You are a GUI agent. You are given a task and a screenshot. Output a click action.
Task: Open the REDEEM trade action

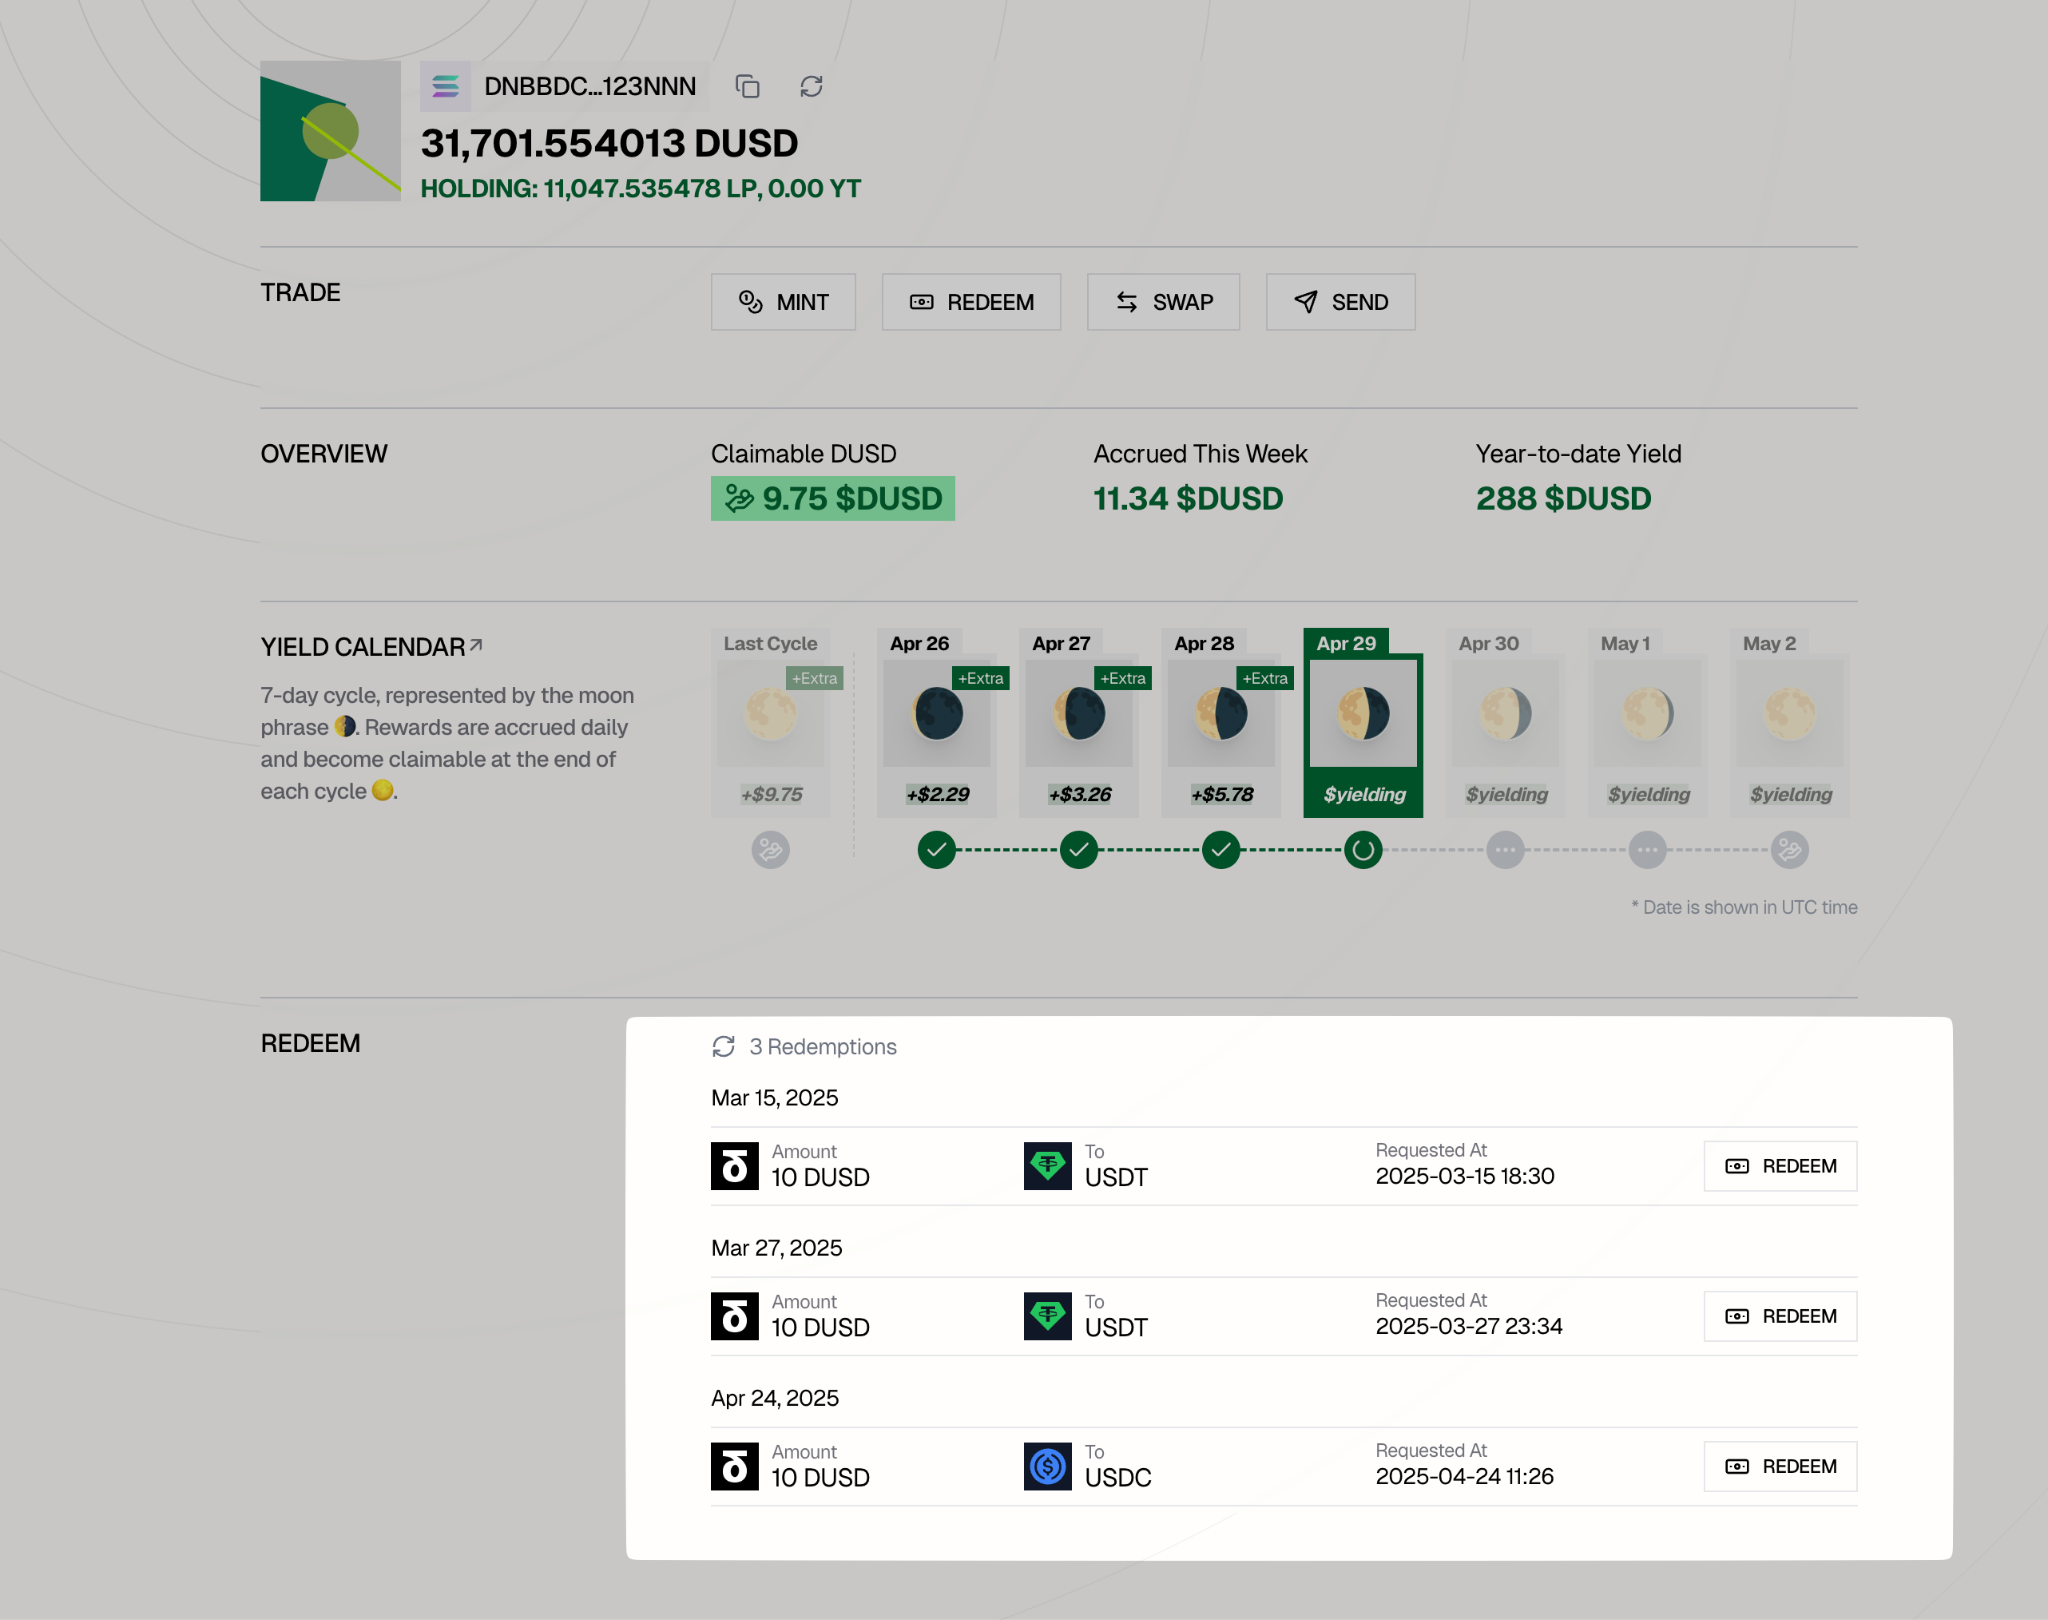click(x=971, y=302)
